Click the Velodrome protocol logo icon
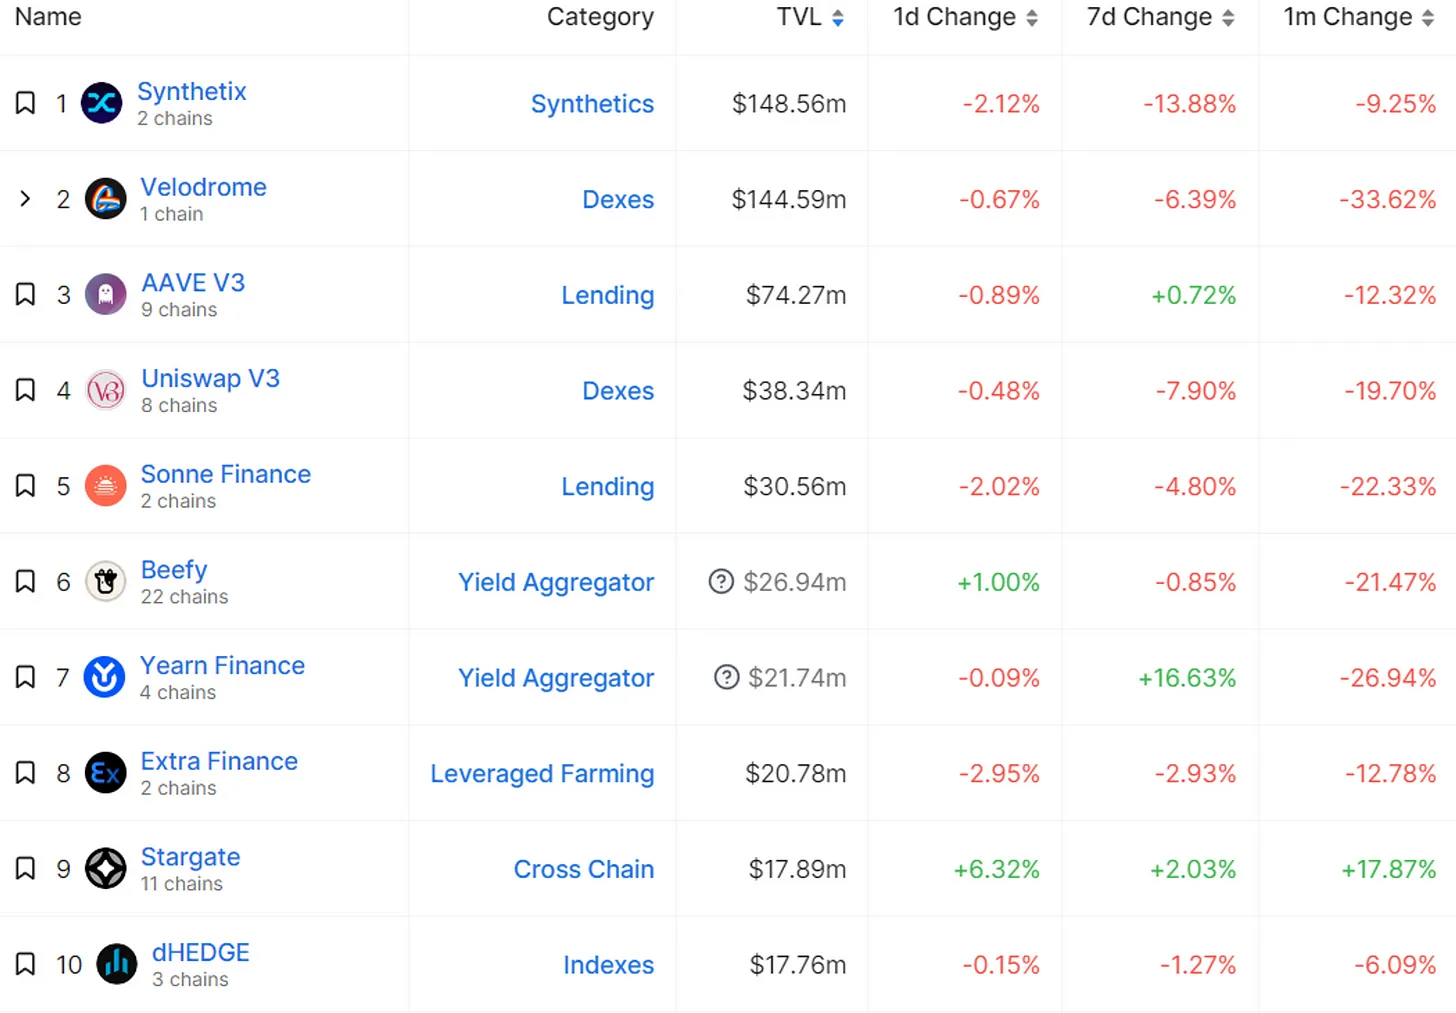Screen dimensions: 1456x1013 click(x=105, y=199)
